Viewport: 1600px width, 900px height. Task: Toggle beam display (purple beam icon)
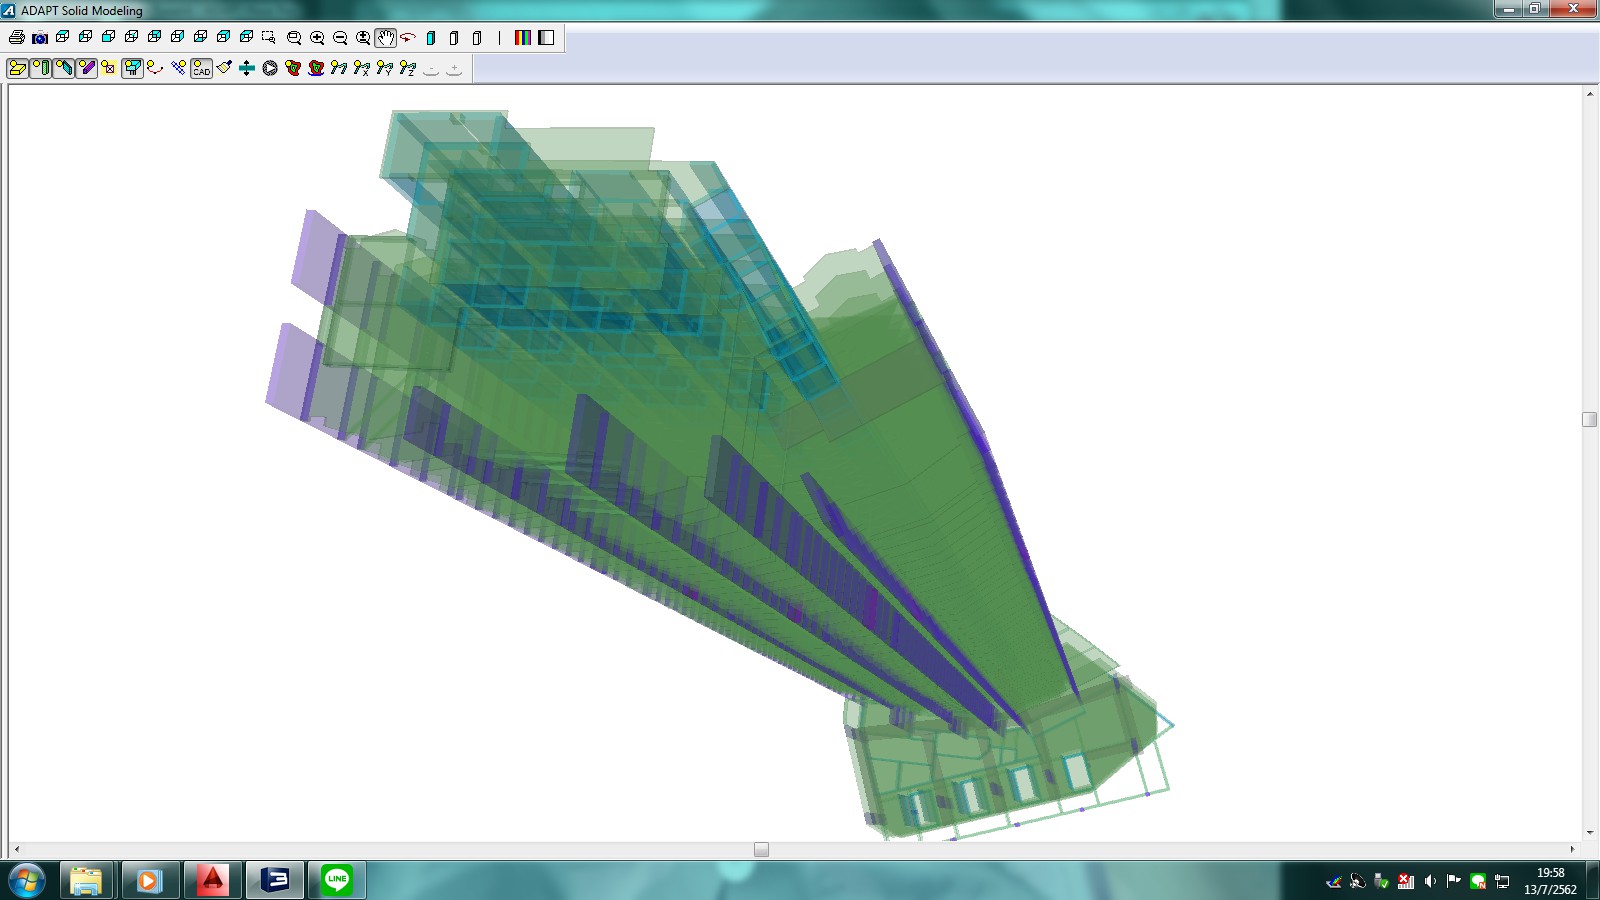tap(86, 68)
